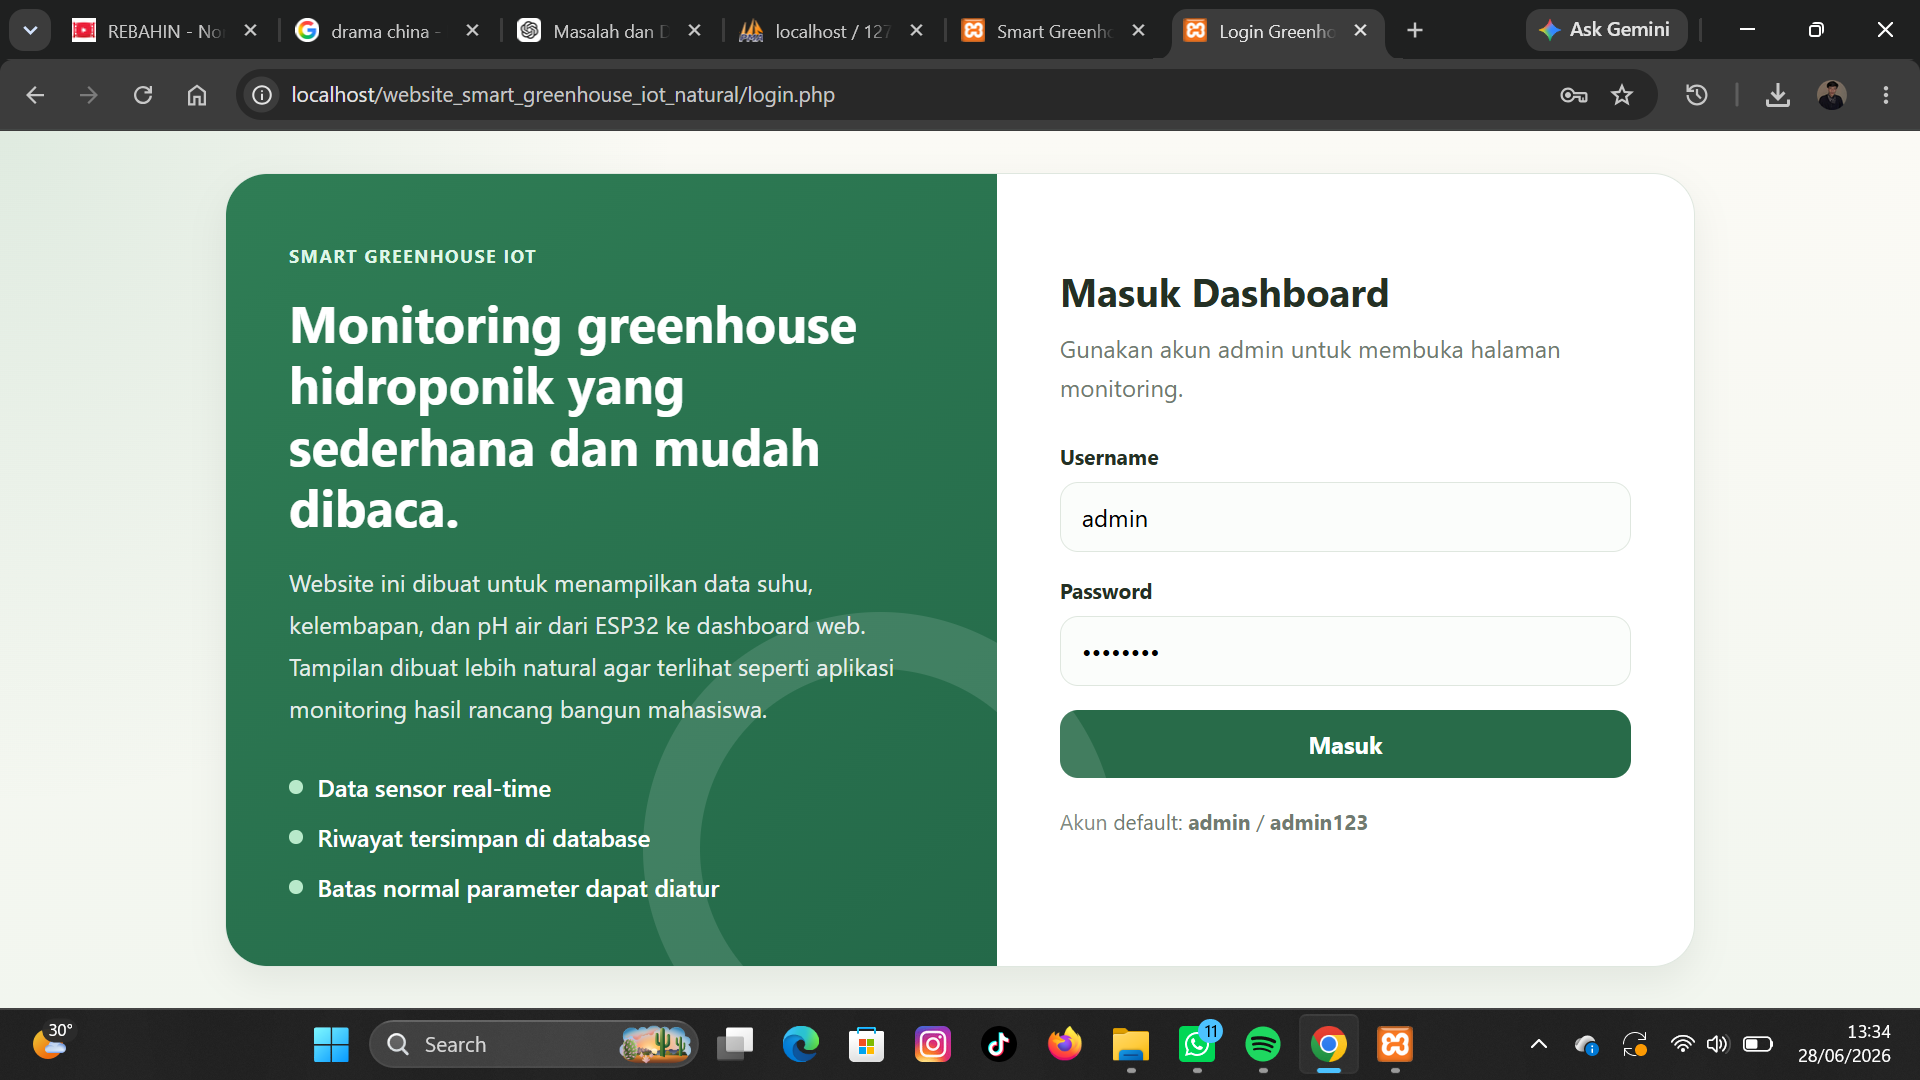Open Wi-Fi network settings
Image resolution: width=1920 pixels, height=1080 pixels.
[x=1683, y=1044]
